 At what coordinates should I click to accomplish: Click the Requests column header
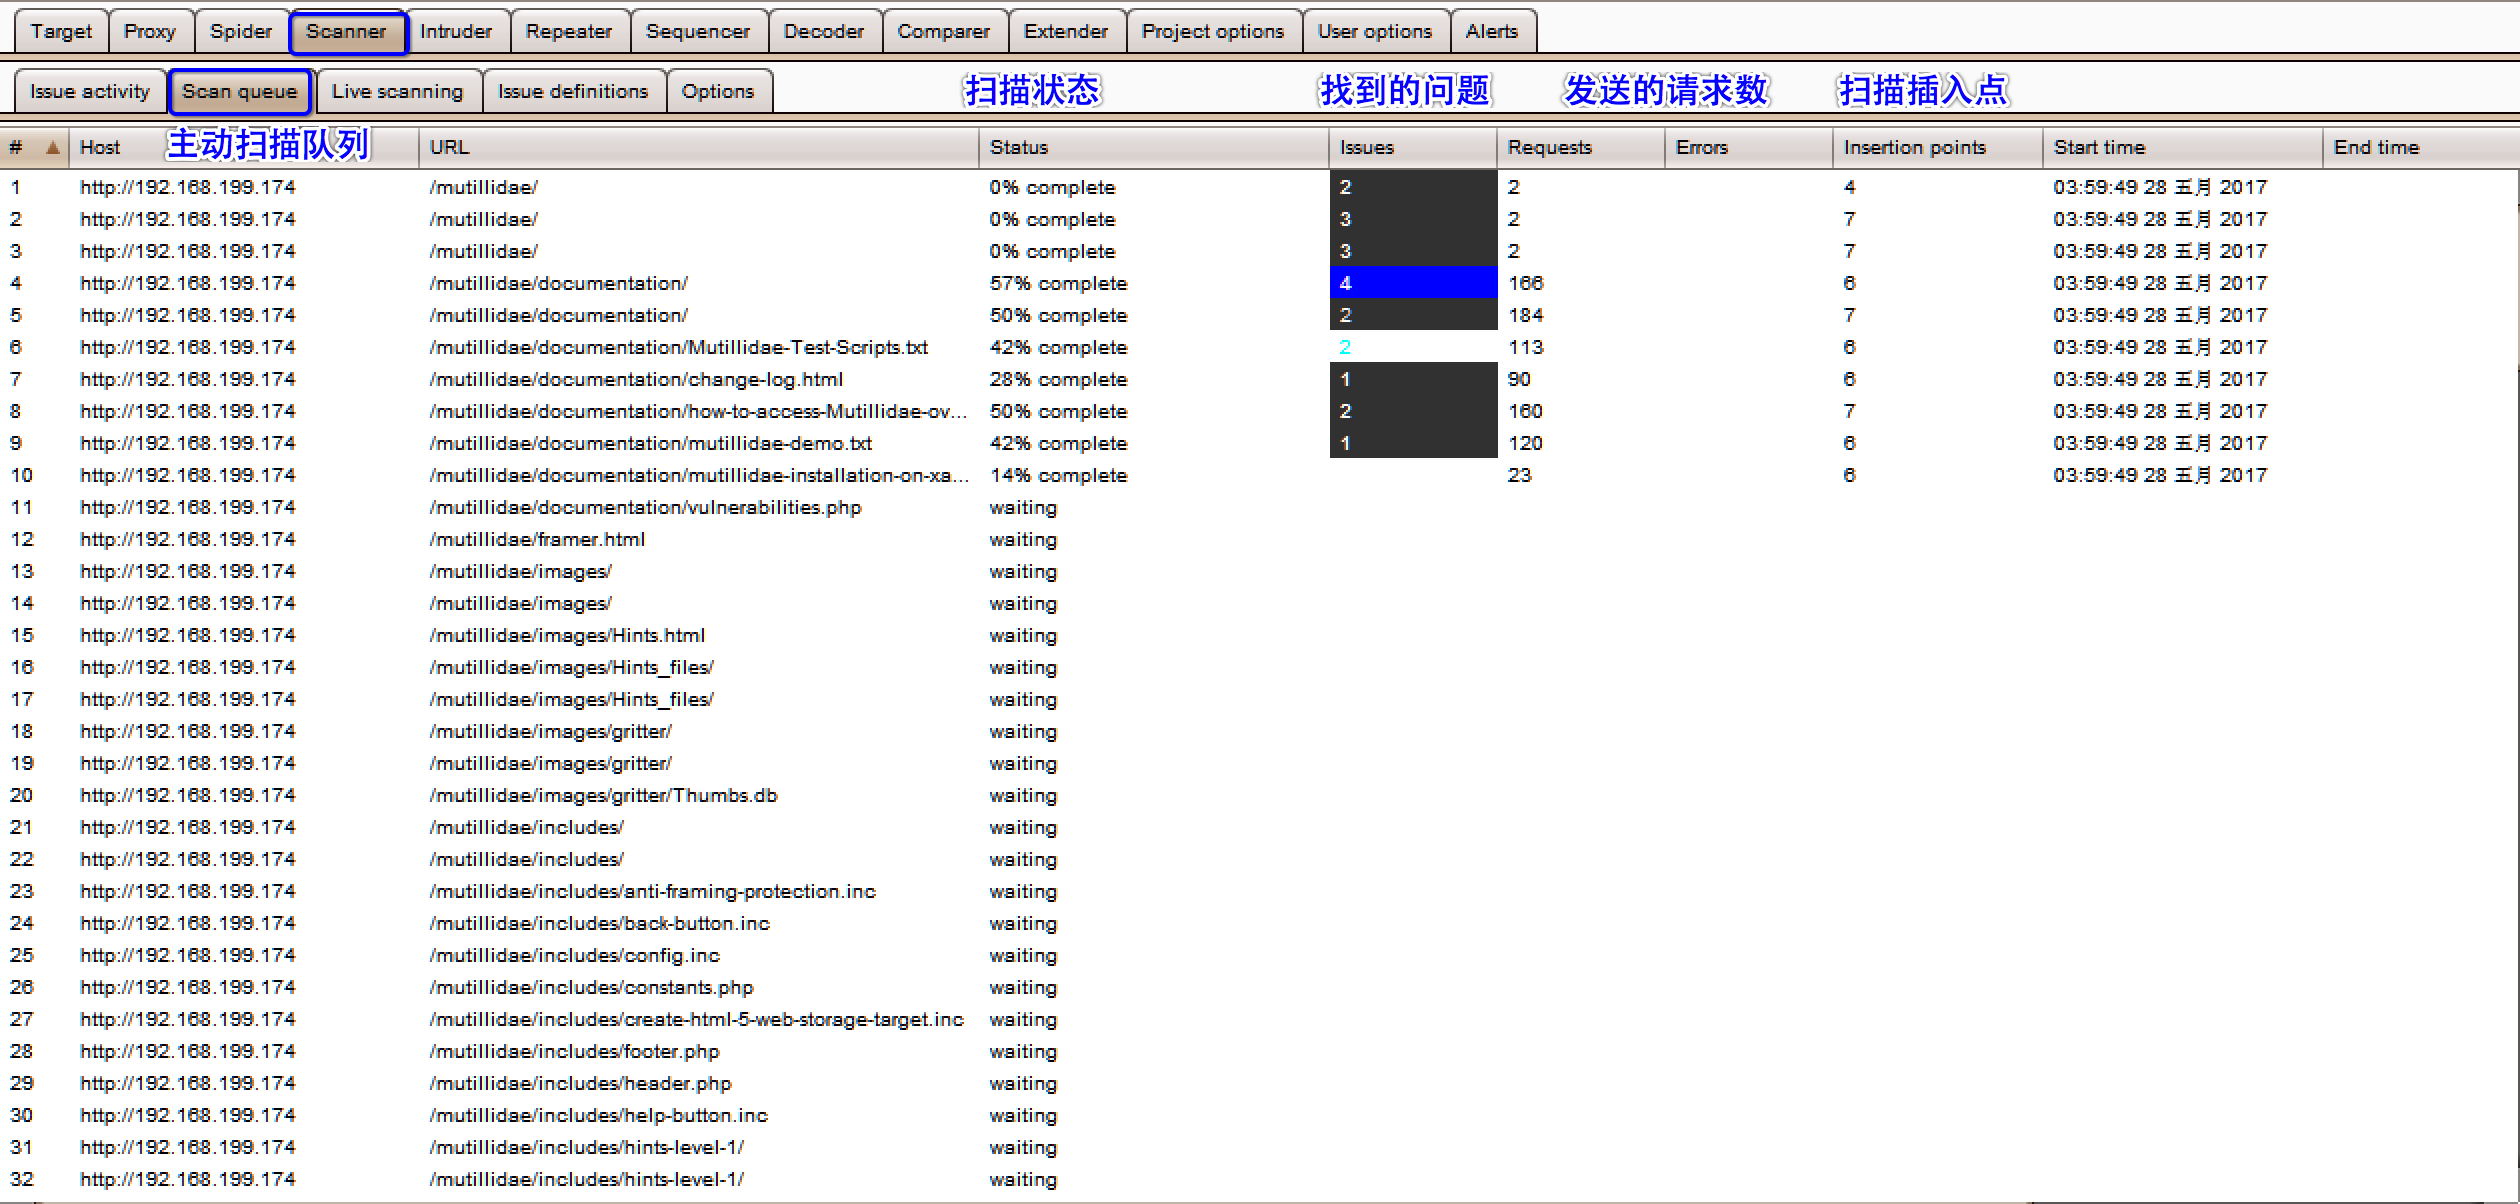(1549, 148)
